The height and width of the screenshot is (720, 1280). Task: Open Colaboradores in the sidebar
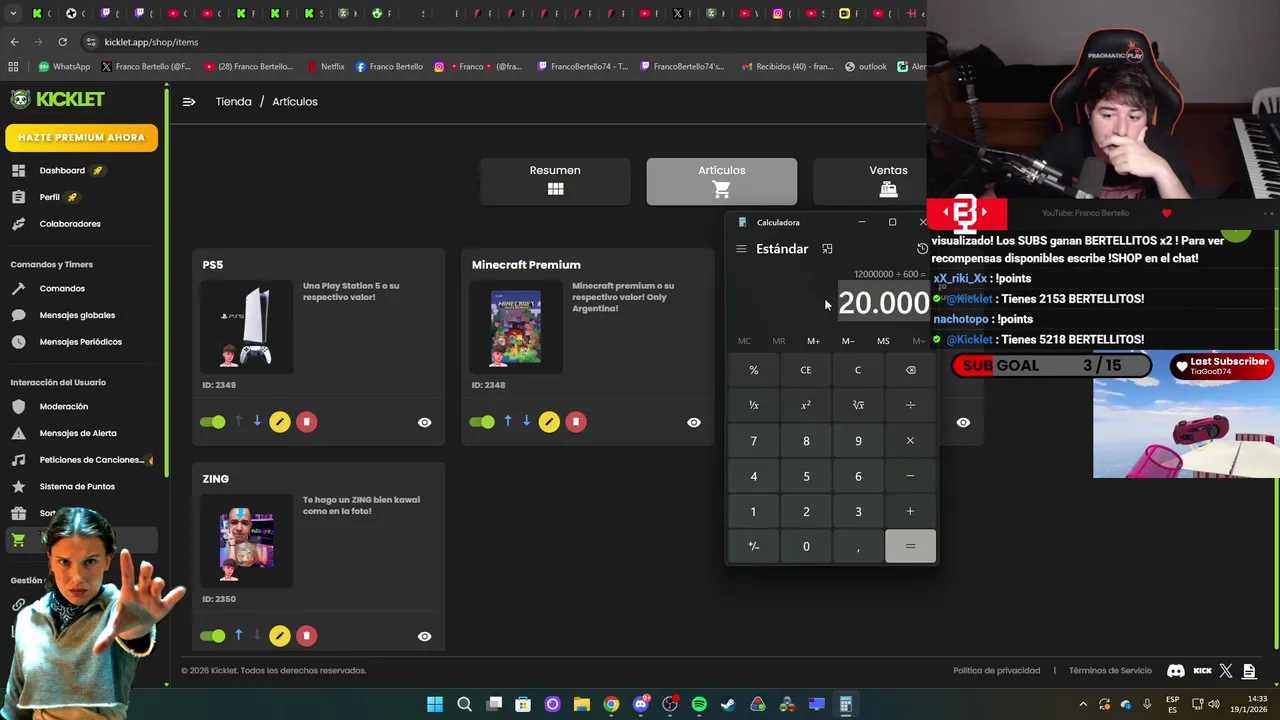click(70, 223)
